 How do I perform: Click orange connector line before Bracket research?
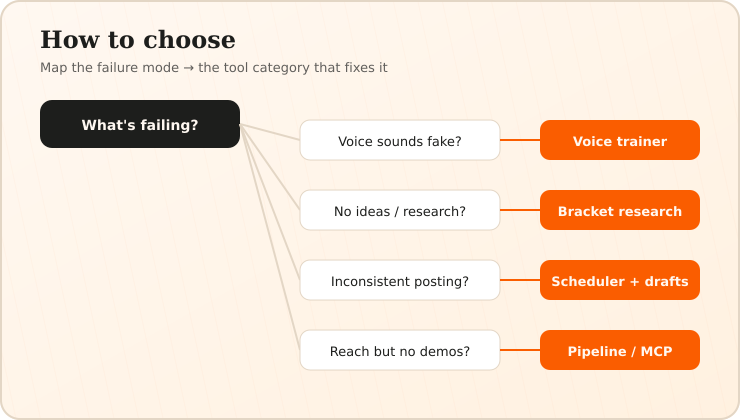520,210
